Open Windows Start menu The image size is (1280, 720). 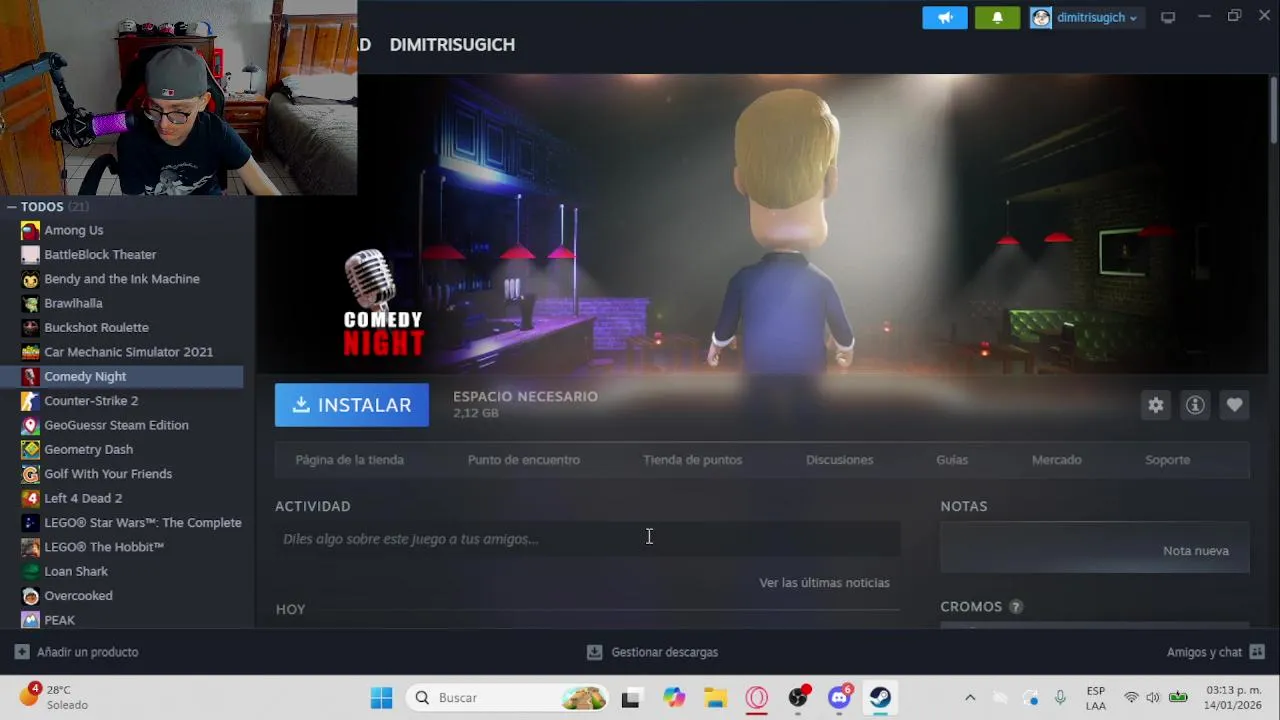382,698
